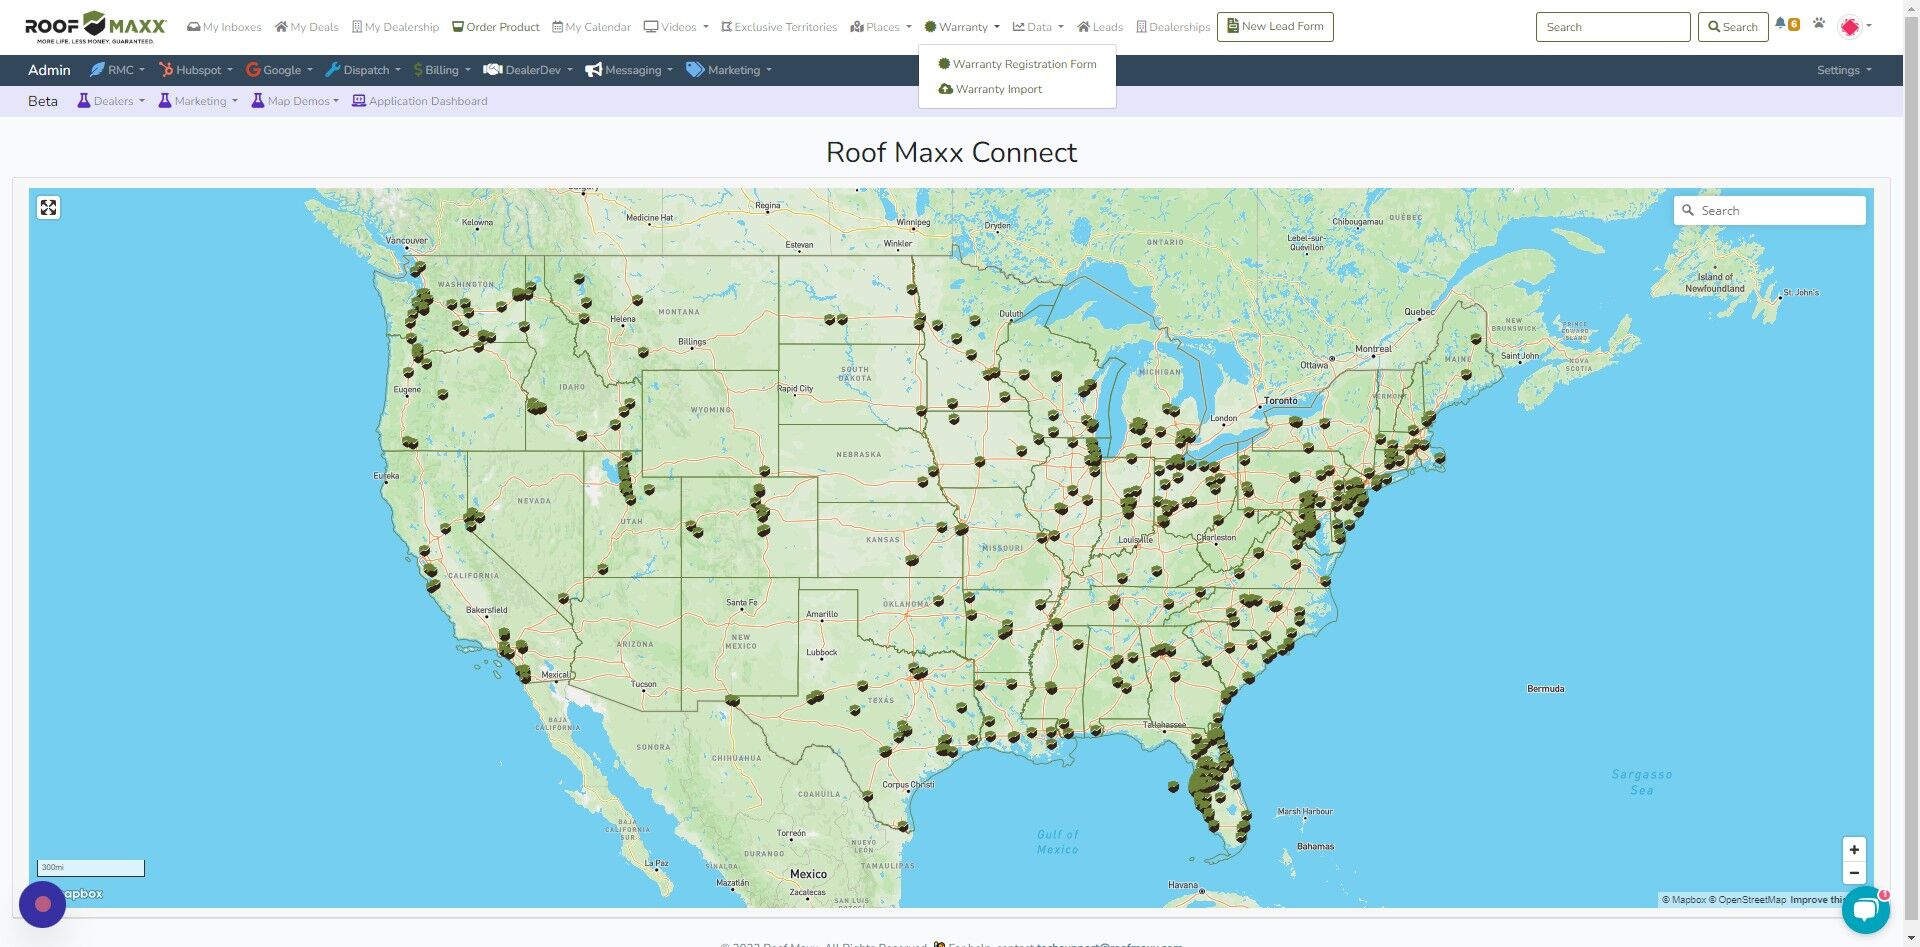Screen dimensions: 1920x947
Task: Zoom out the map with minus
Action: pos(1854,873)
